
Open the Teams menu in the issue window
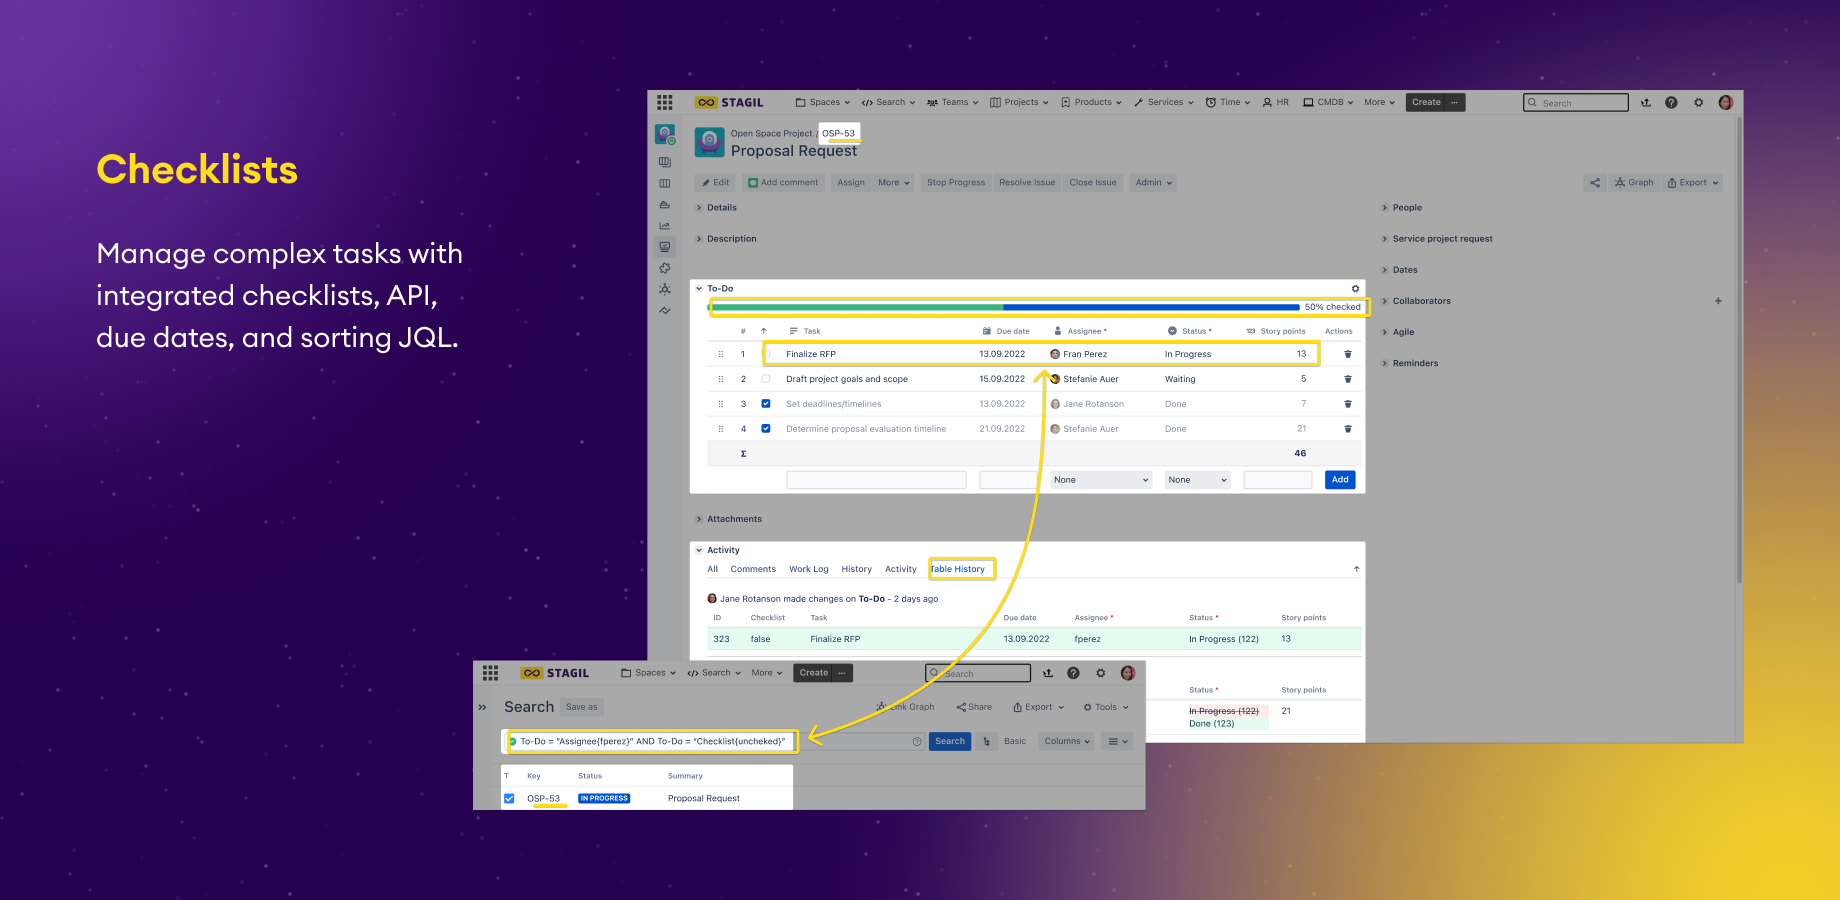click(953, 103)
